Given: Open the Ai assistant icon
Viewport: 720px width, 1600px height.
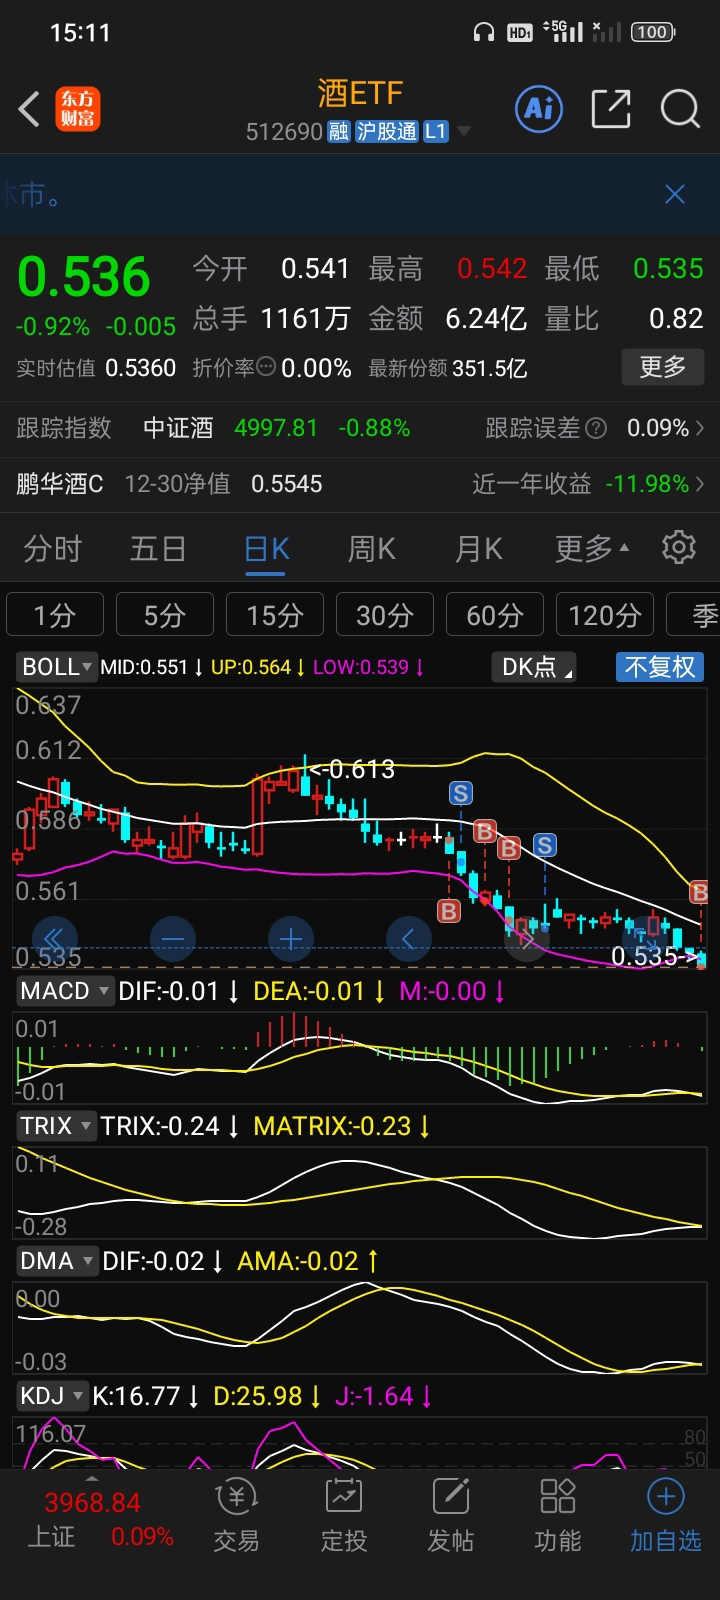Looking at the screenshot, I should [x=539, y=108].
